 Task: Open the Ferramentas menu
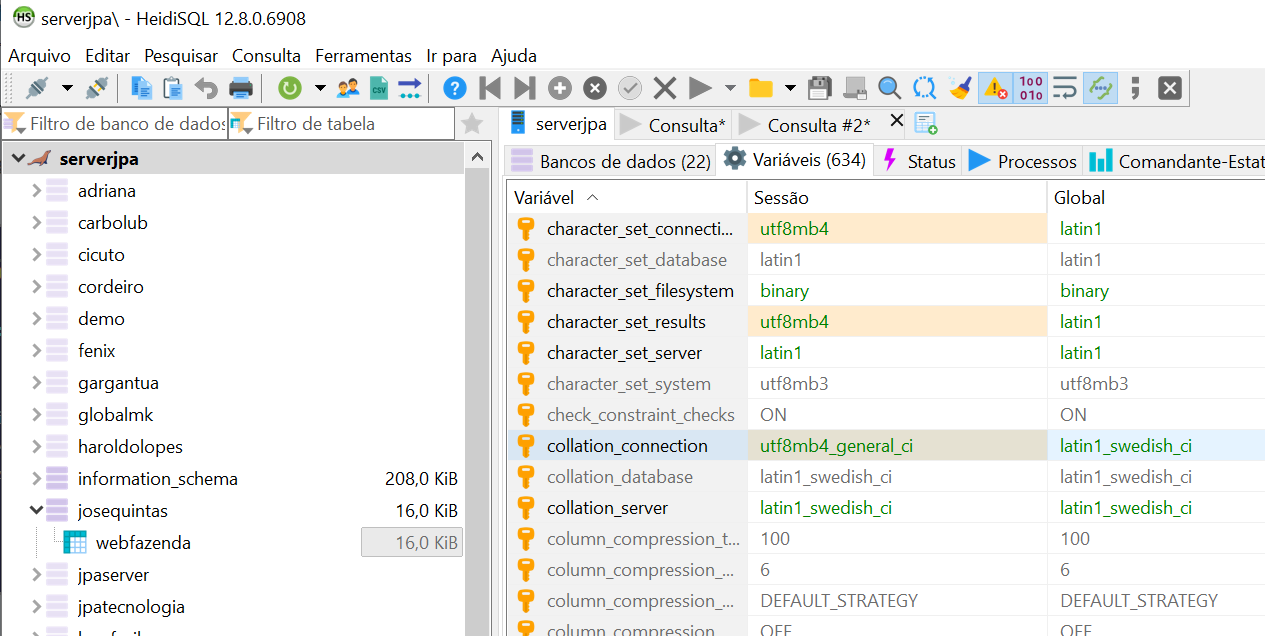click(363, 56)
